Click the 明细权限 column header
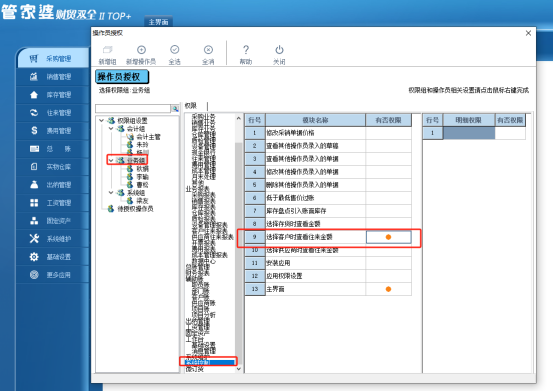The image size is (554, 392). tap(468, 120)
